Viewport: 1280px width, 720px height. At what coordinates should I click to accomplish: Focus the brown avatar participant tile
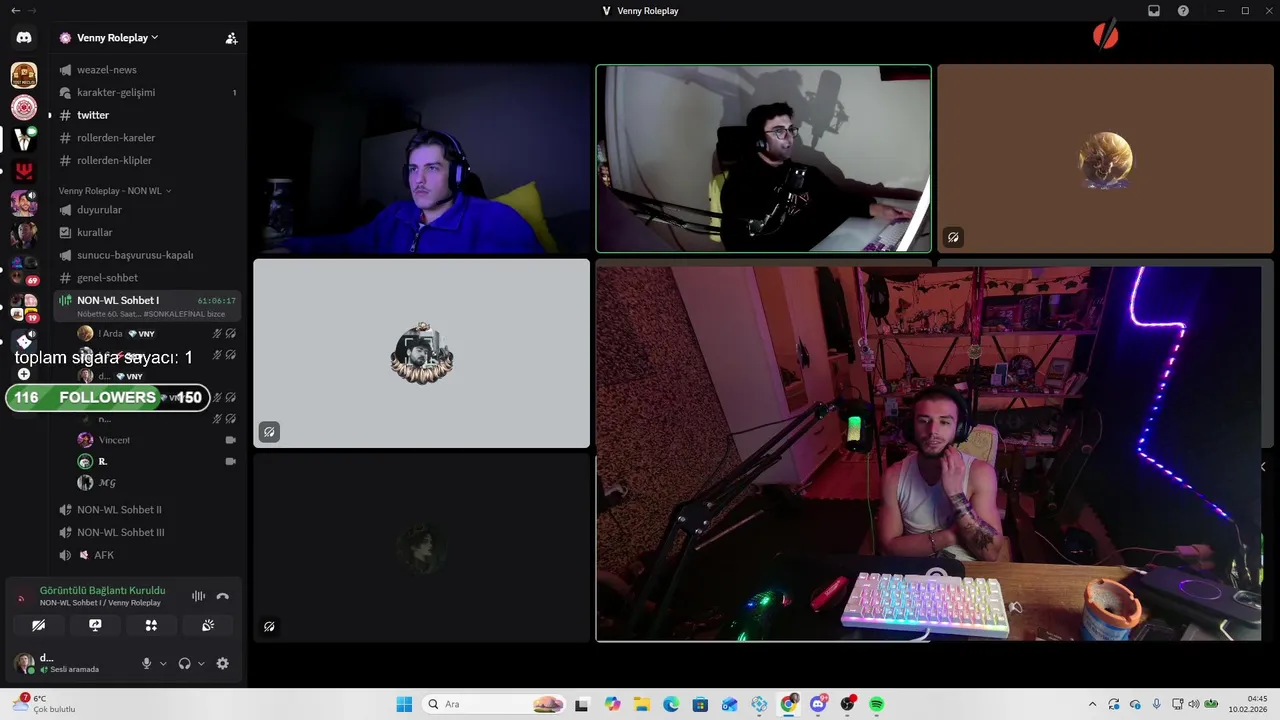[1105, 158]
